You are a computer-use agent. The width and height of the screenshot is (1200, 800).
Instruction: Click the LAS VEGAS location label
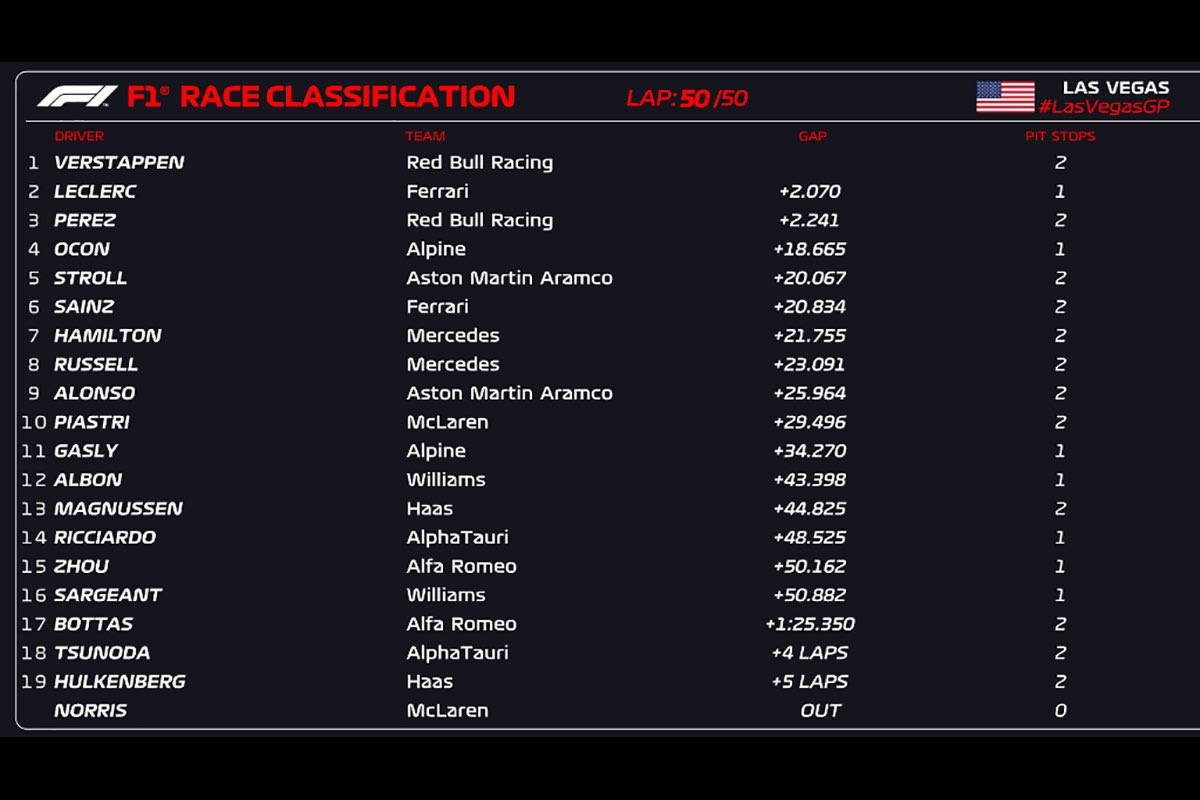1115,88
